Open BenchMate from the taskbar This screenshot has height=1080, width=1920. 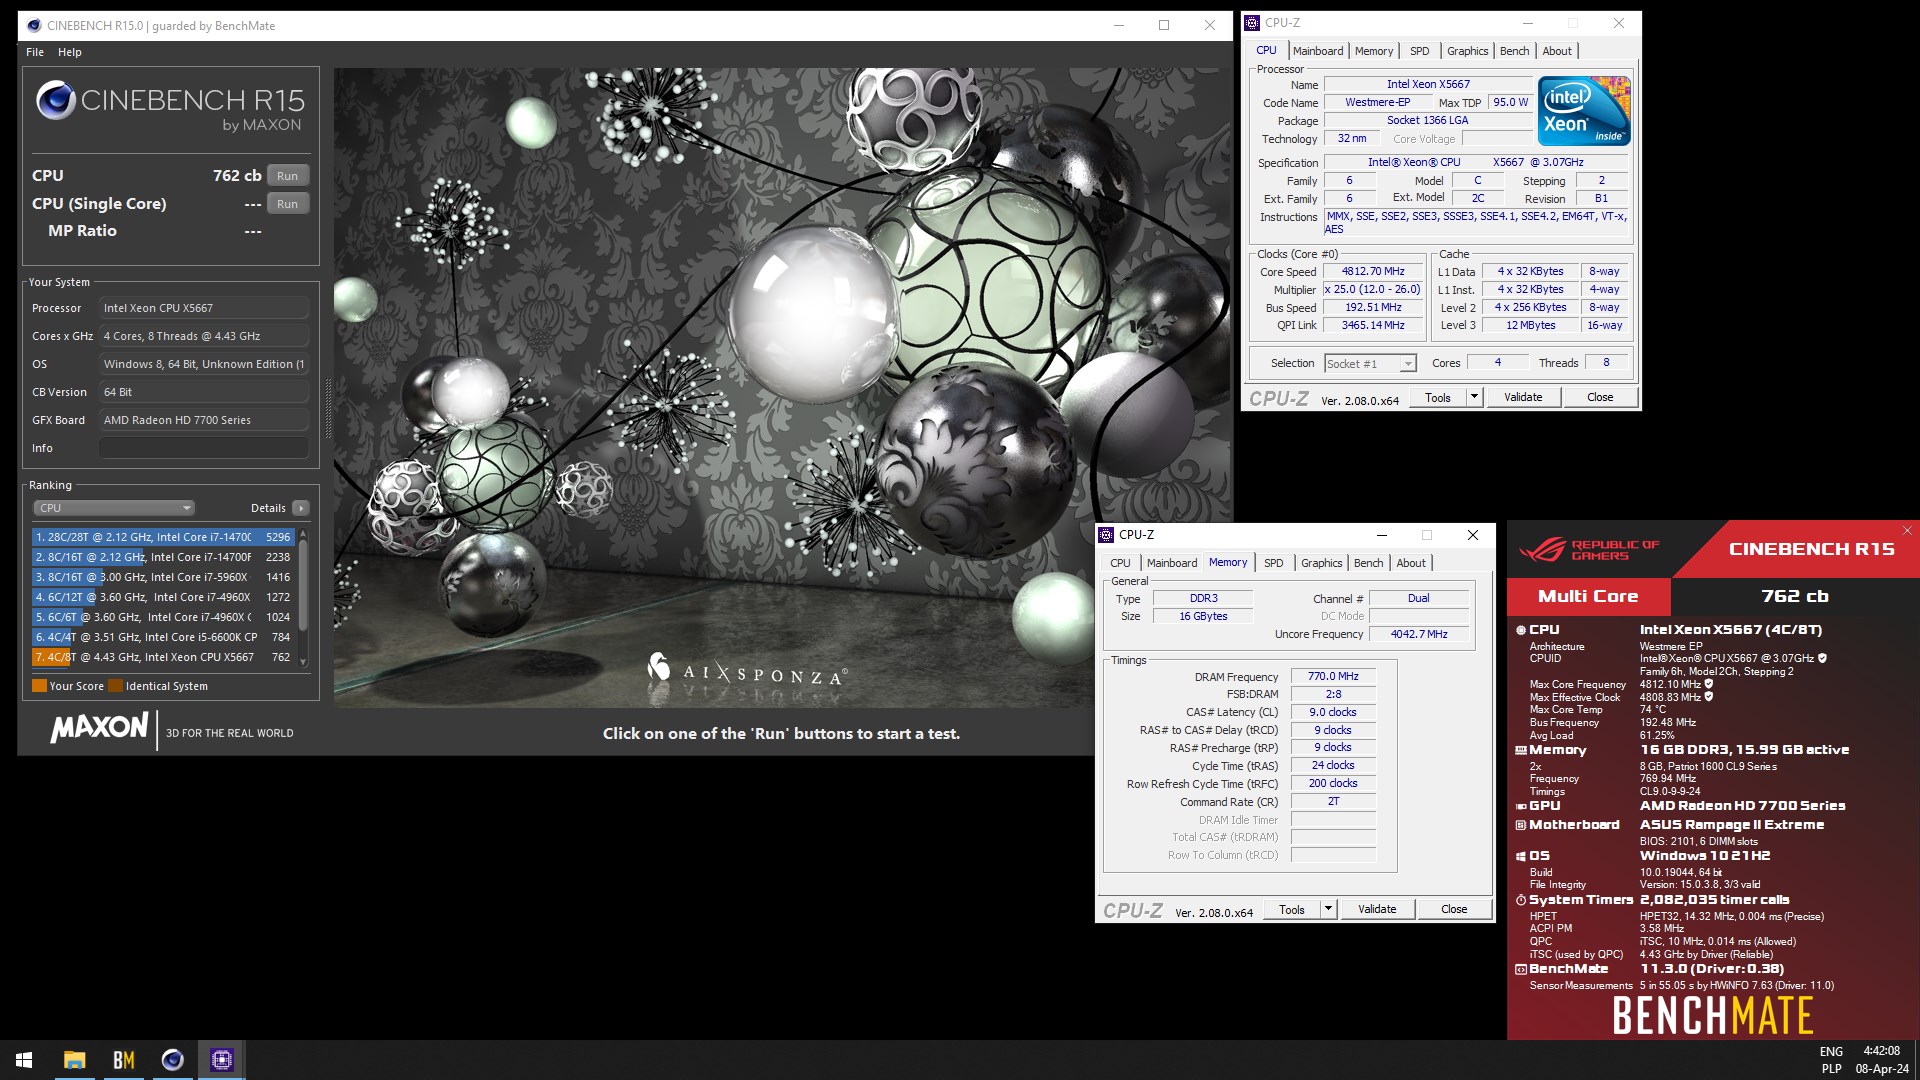pyautogui.click(x=123, y=1060)
